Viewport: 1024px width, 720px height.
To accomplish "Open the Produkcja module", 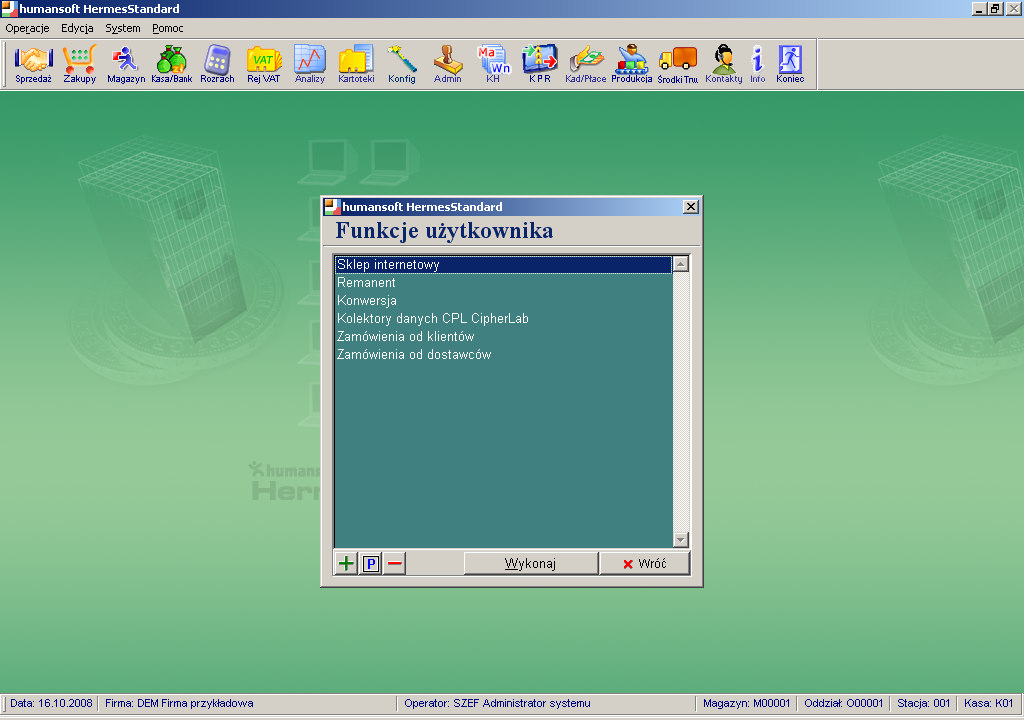I will tap(632, 64).
